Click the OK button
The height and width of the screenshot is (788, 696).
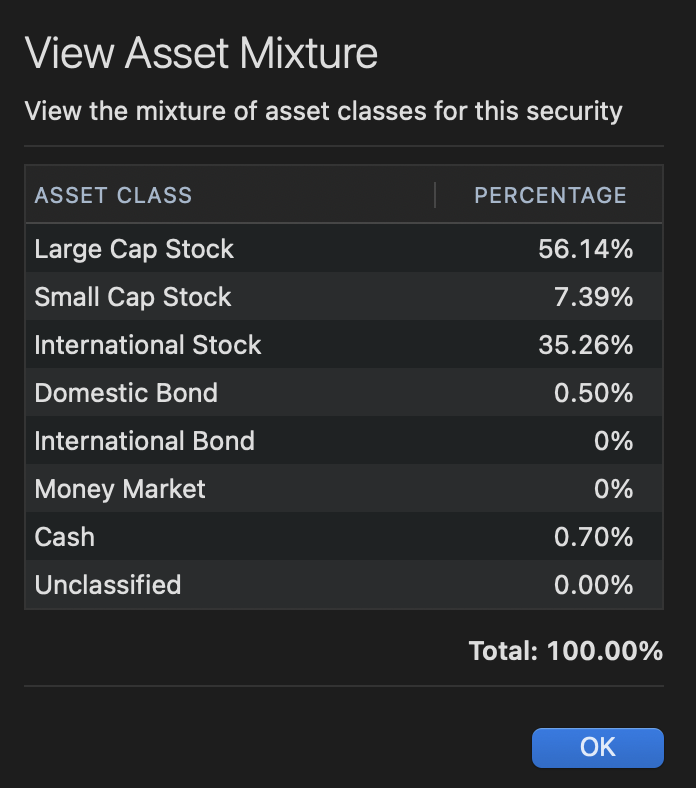point(597,747)
